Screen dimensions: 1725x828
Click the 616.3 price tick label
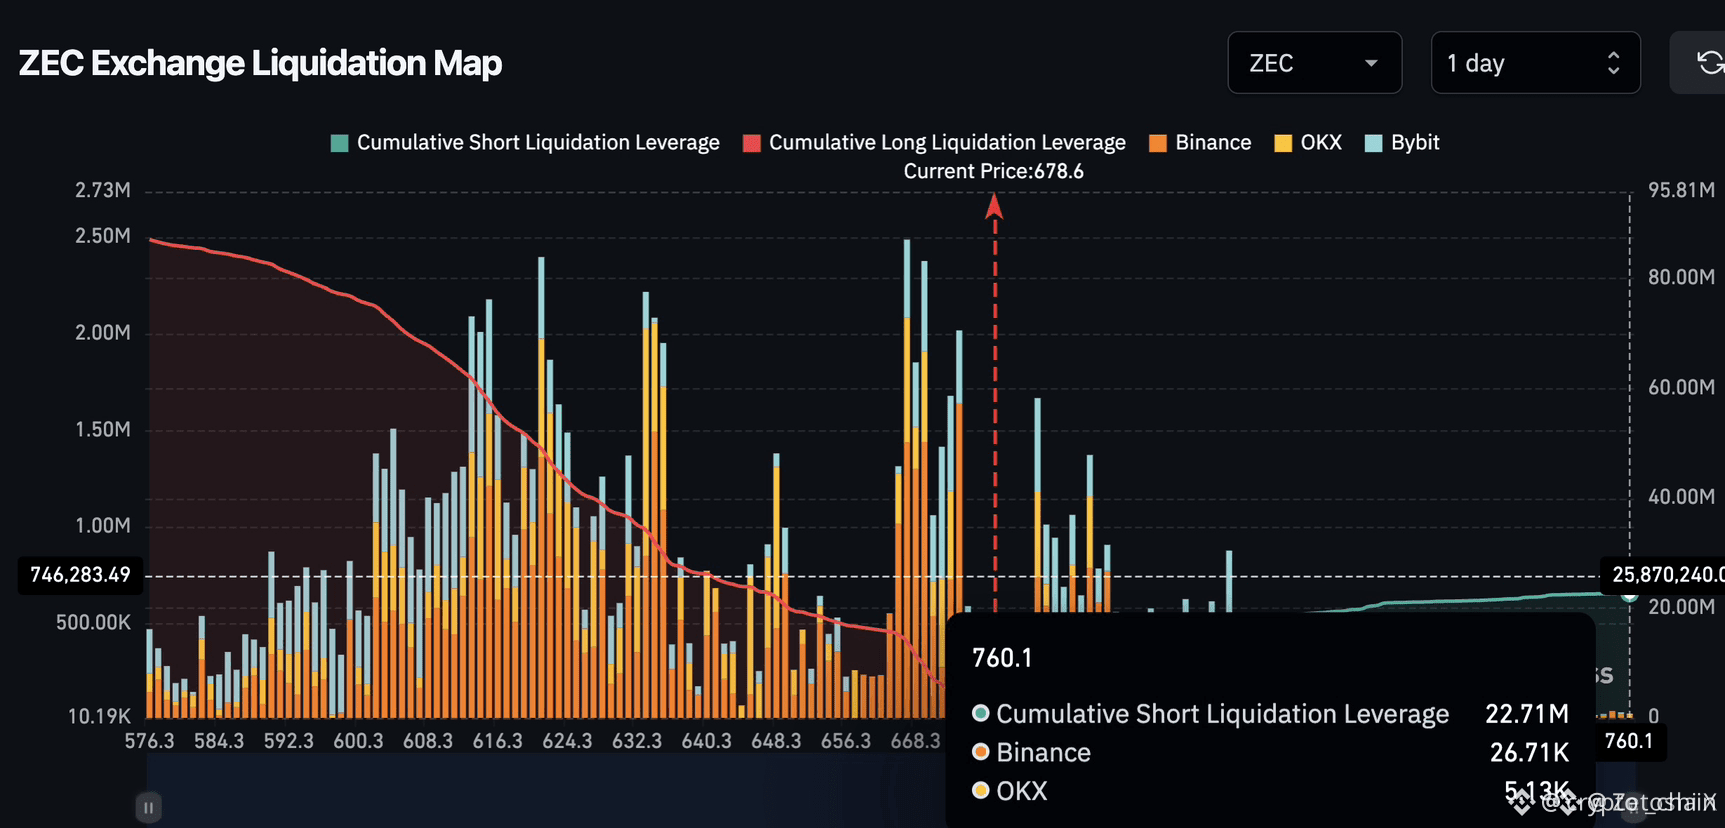tap(498, 741)
